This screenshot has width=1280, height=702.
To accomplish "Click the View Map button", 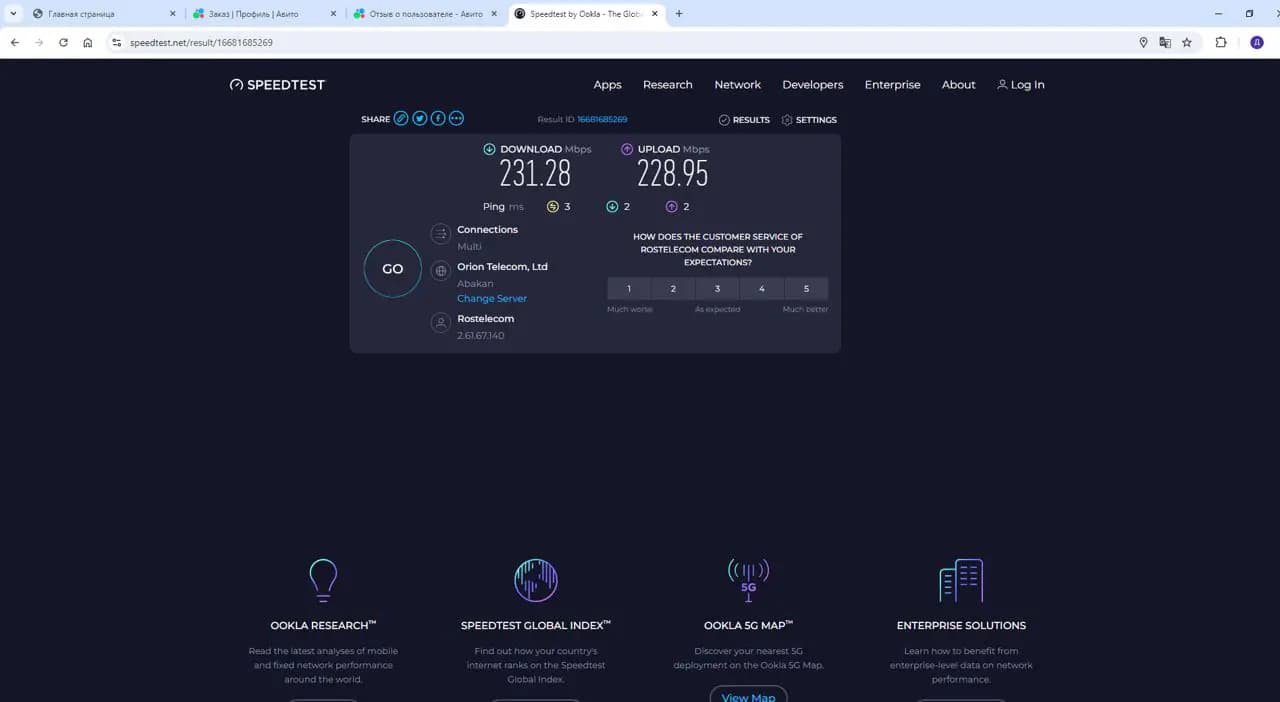I will coord(748,697).
